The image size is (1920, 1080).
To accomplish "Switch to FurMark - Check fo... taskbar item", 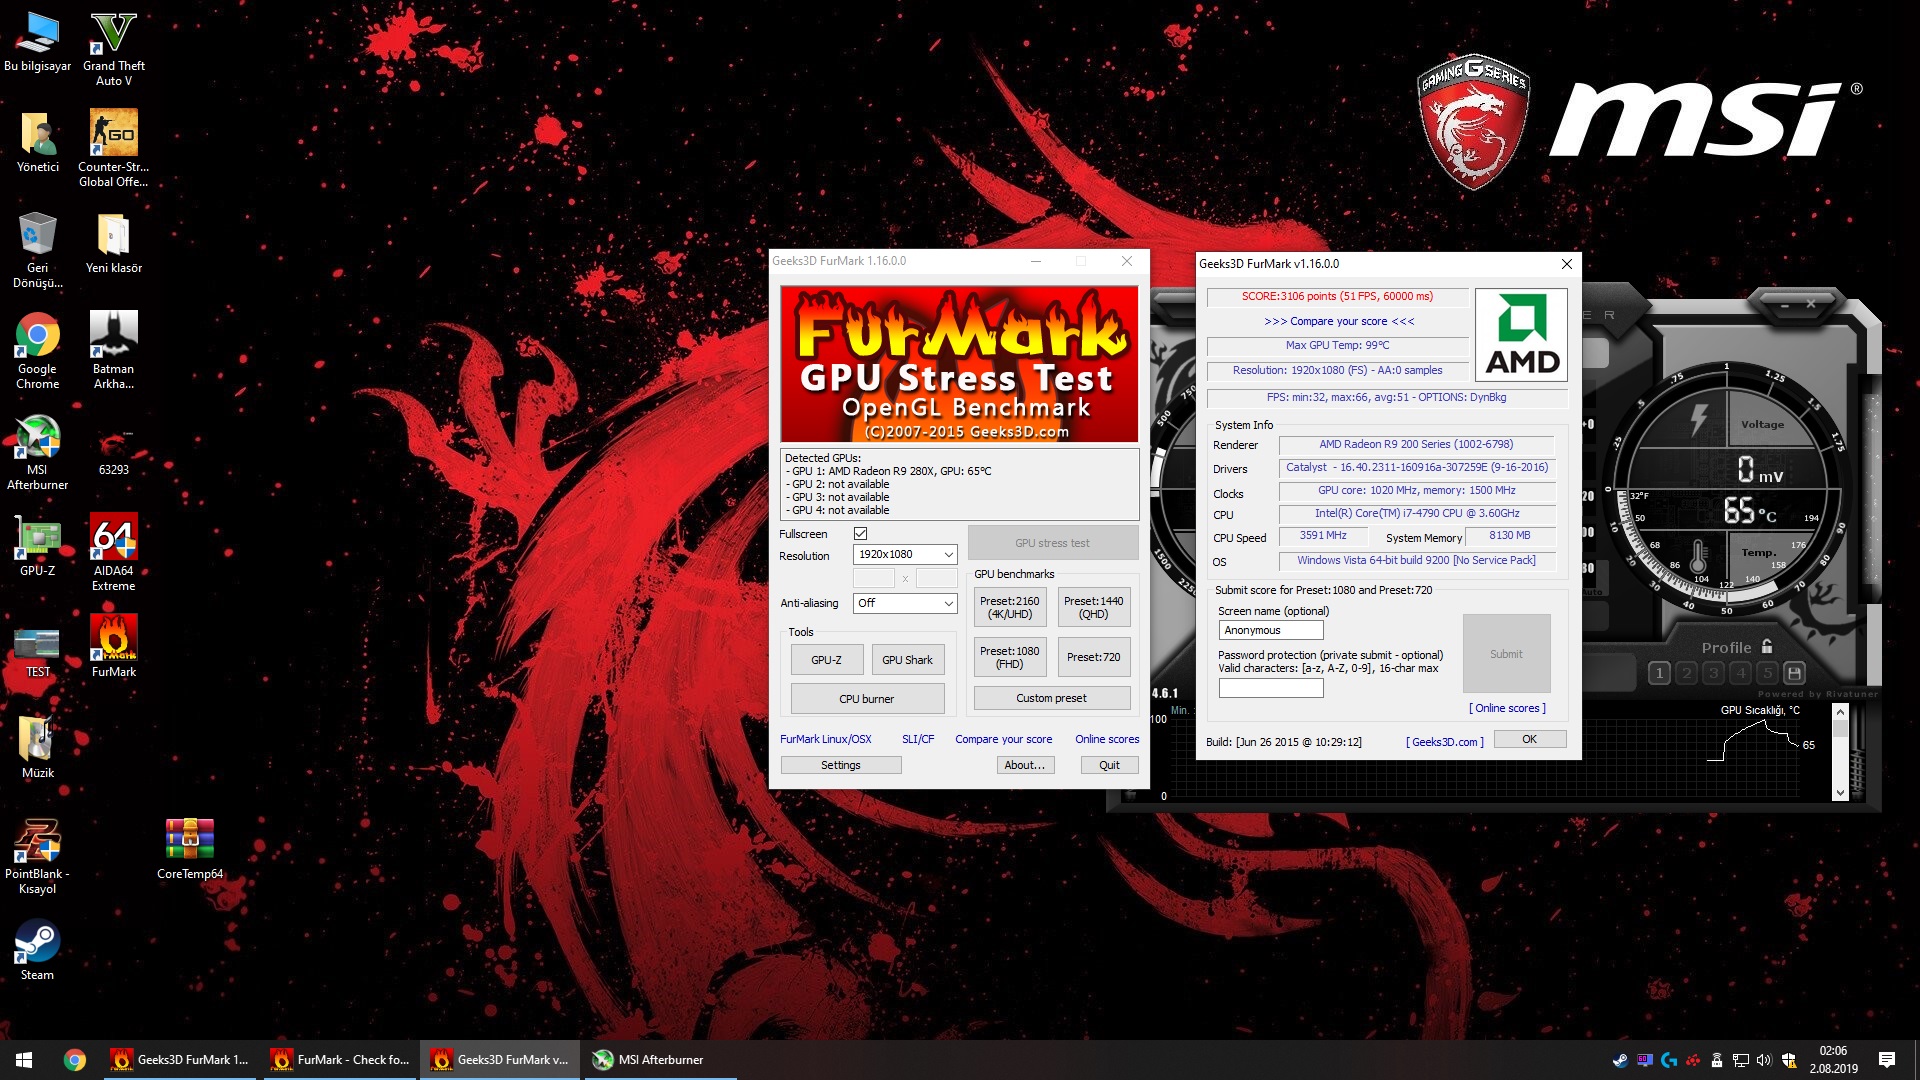I will pos(340,1060).
